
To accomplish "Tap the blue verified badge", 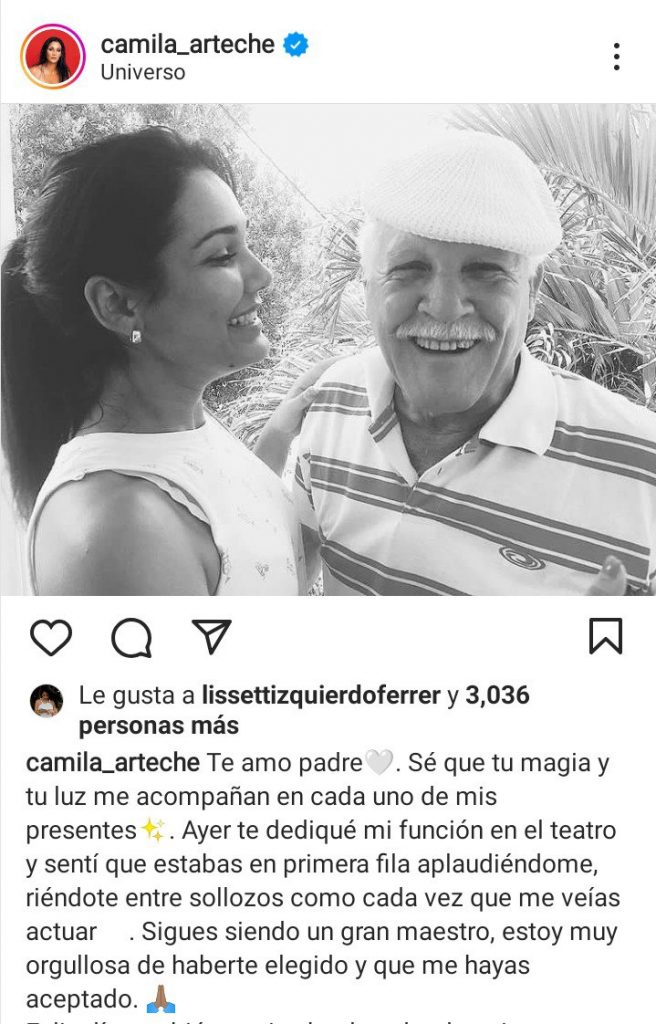I will click(295, 45).
